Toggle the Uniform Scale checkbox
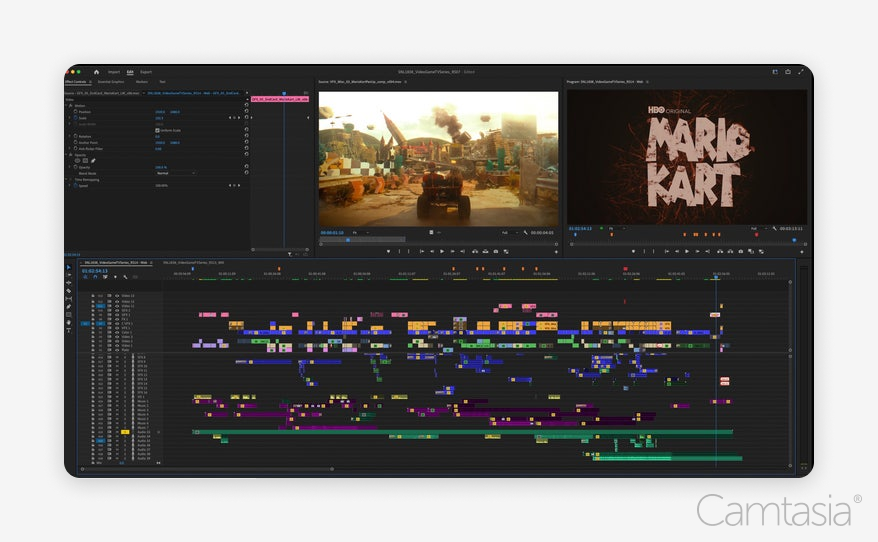 pyautogui.click(x=157, y=130)
